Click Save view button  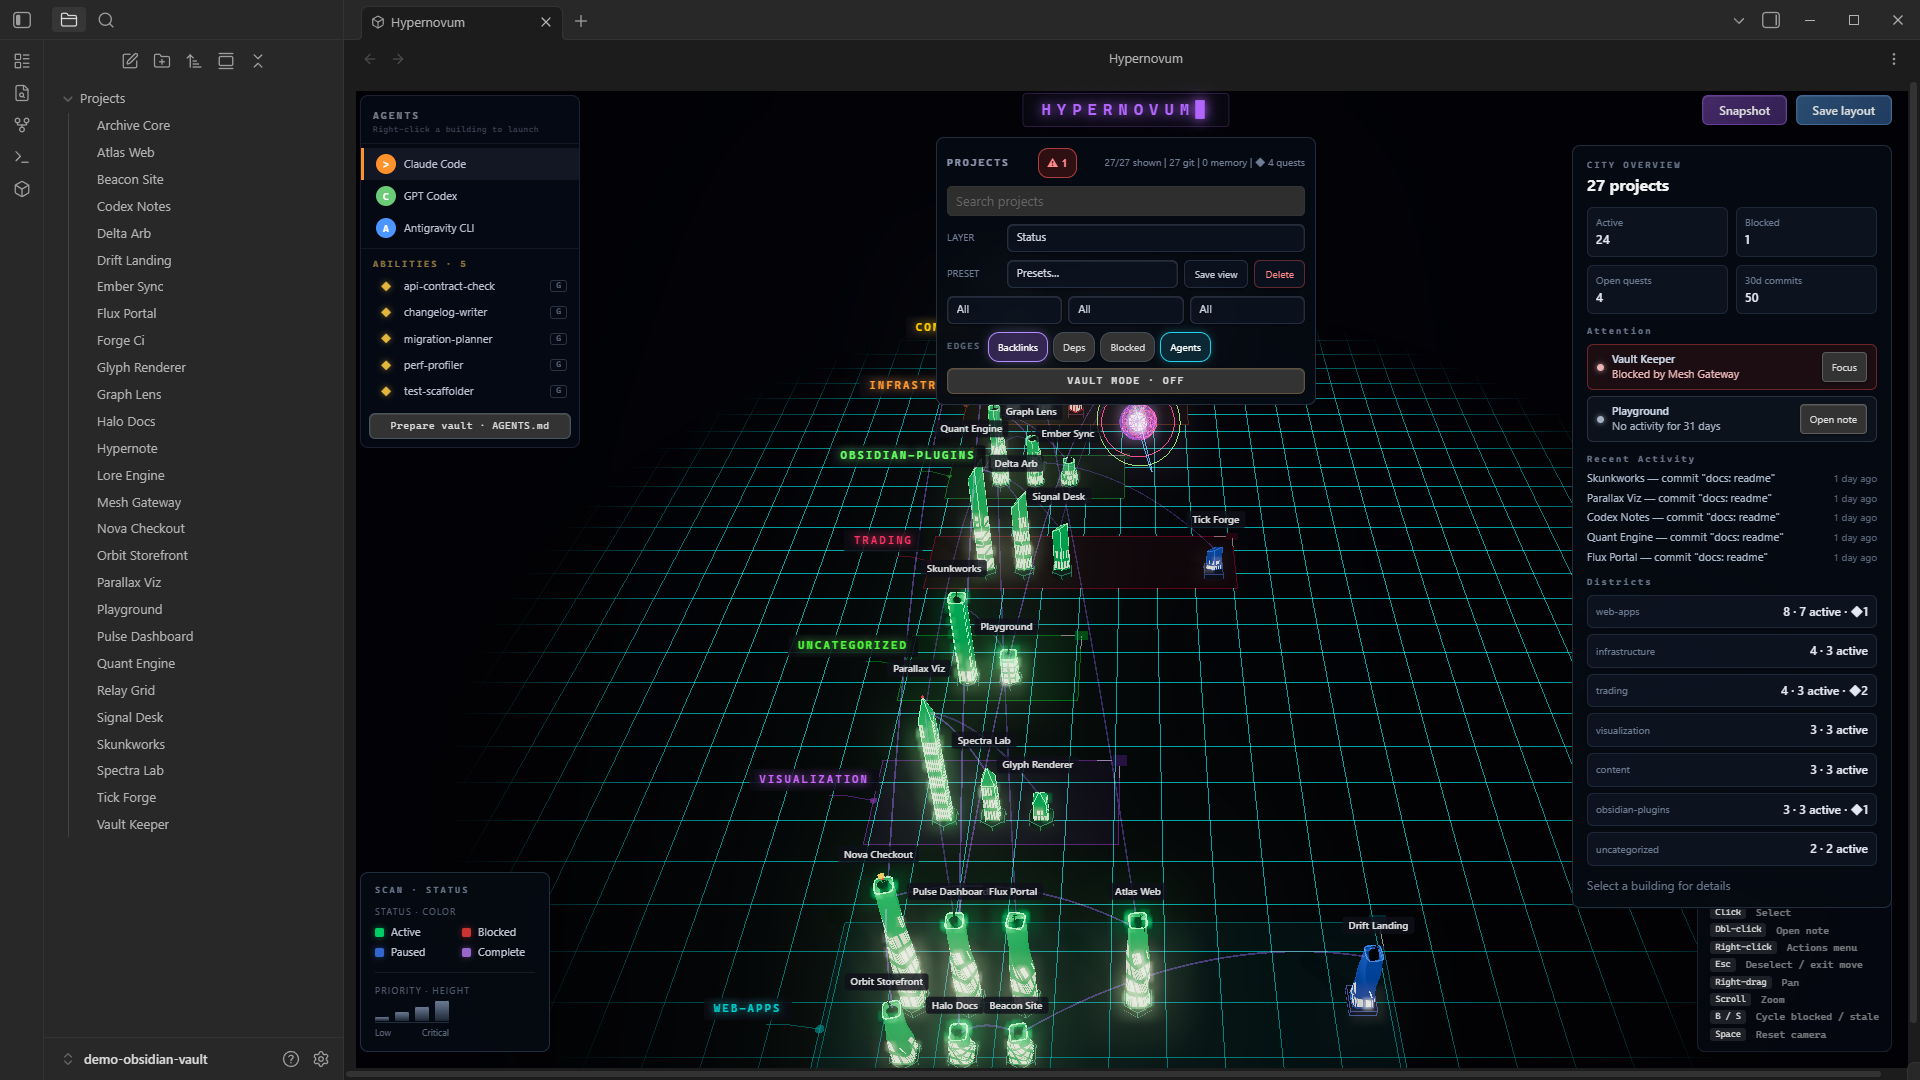pos(1215,274)
